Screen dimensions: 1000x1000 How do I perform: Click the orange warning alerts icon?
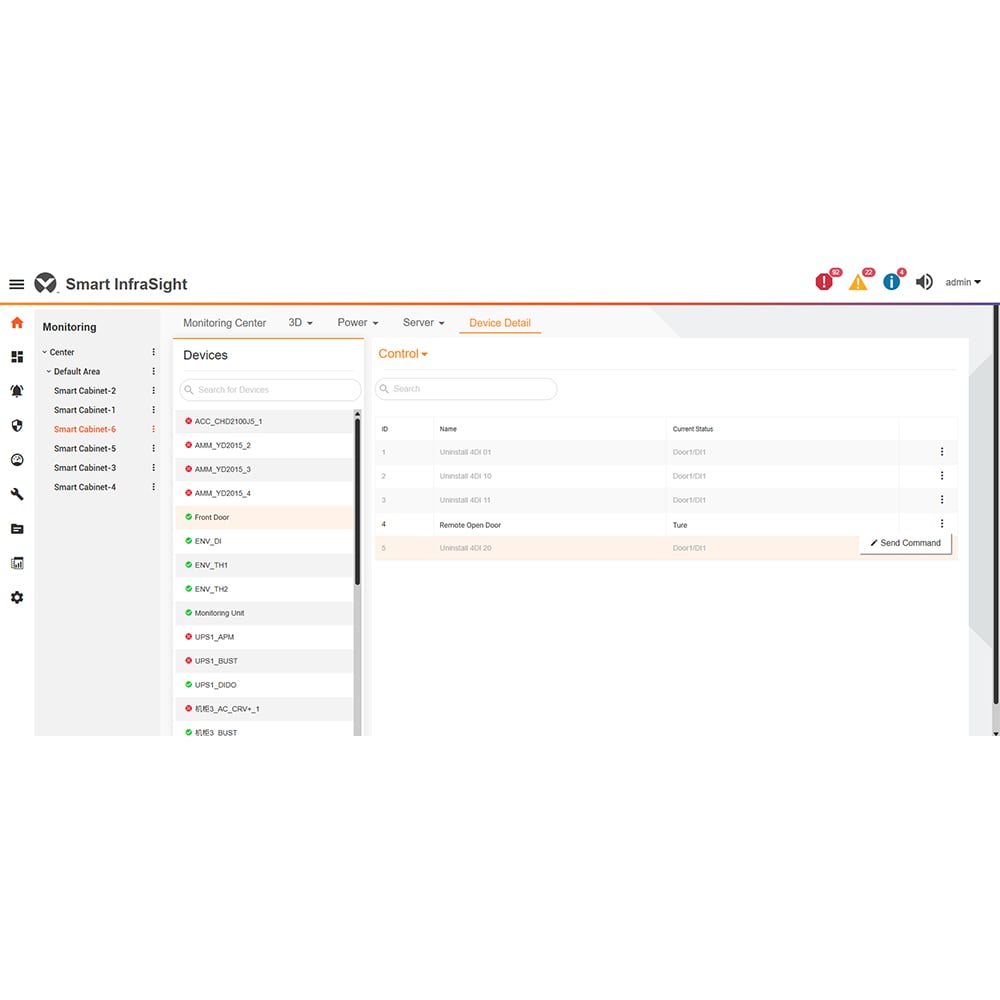[858, 282]
